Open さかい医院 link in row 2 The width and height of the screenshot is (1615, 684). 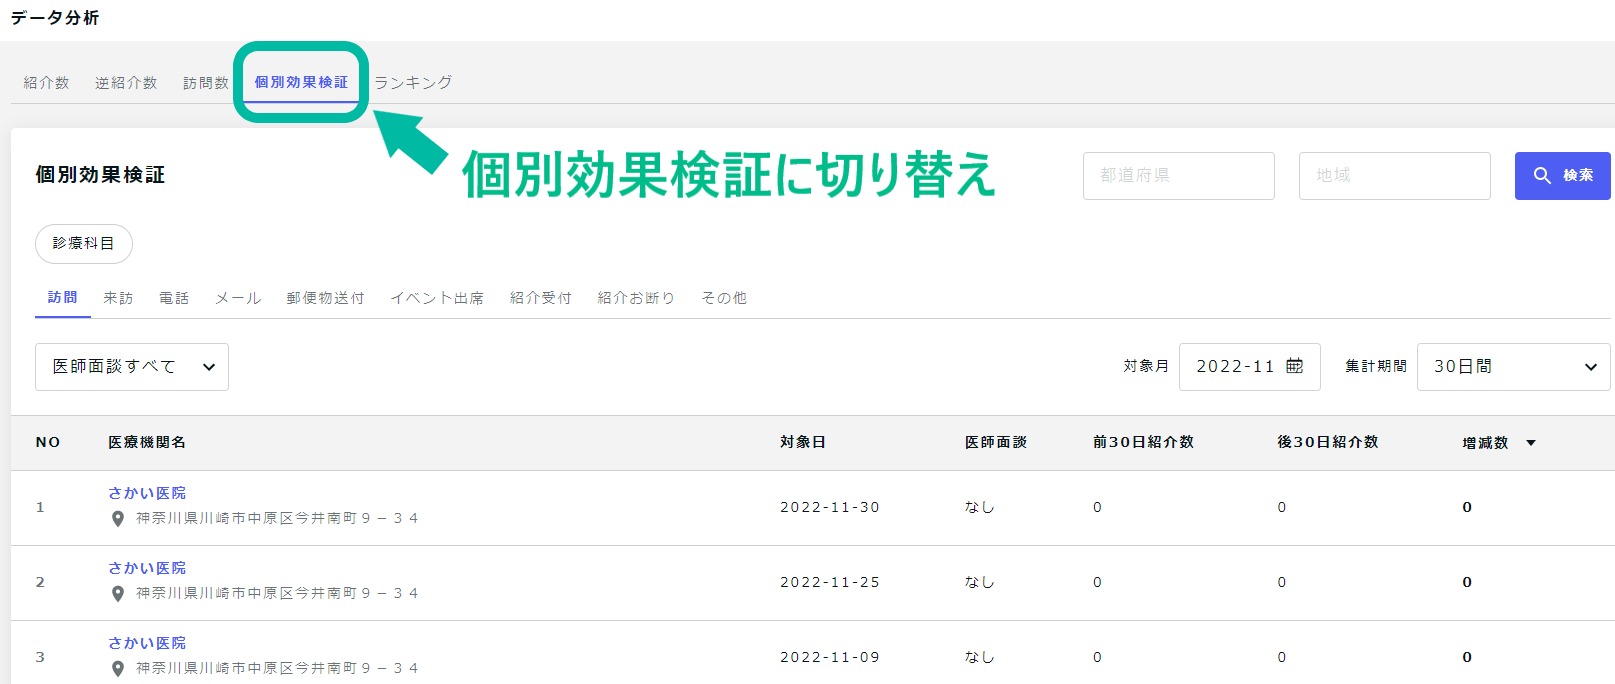(x=147, y=568)
